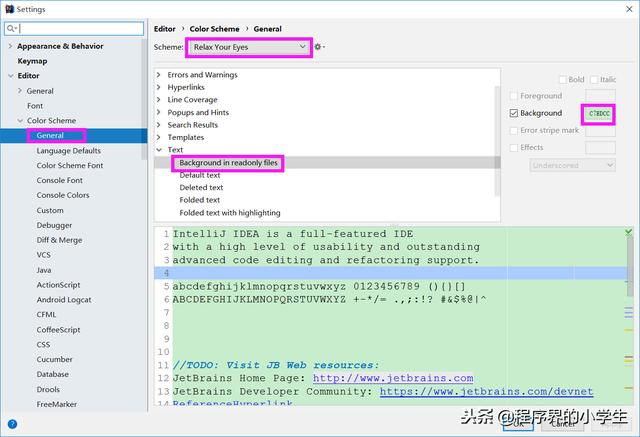Tick the Foreground checkbox
Screen dimensions: 640x437
tap(514, 96)
